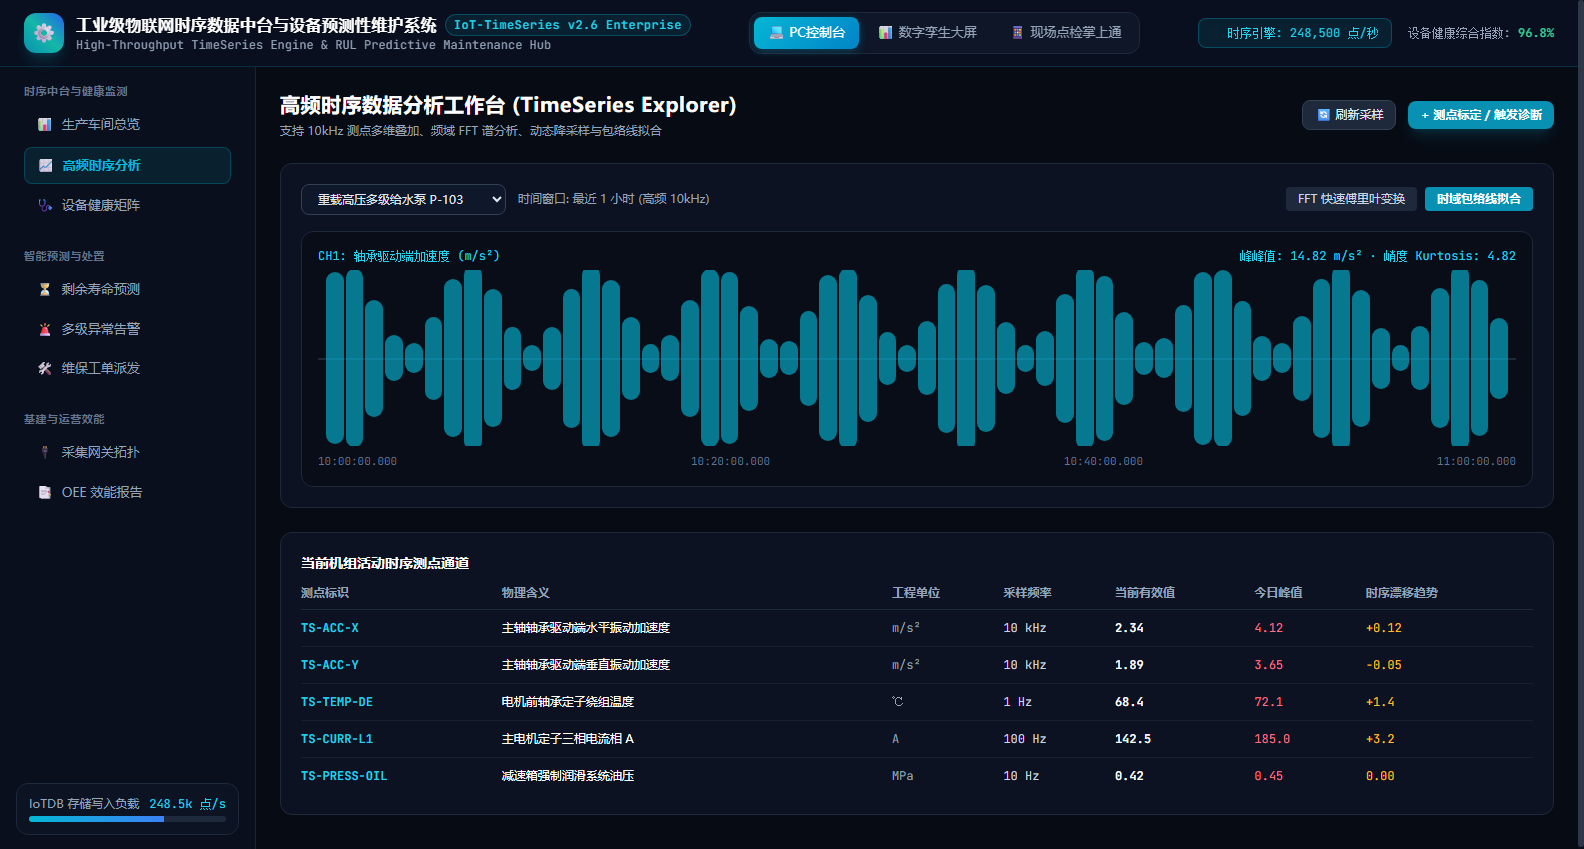Click the current value 68.4 cell
Viewport: 1584px width, 849px height.
point(1129,702)
